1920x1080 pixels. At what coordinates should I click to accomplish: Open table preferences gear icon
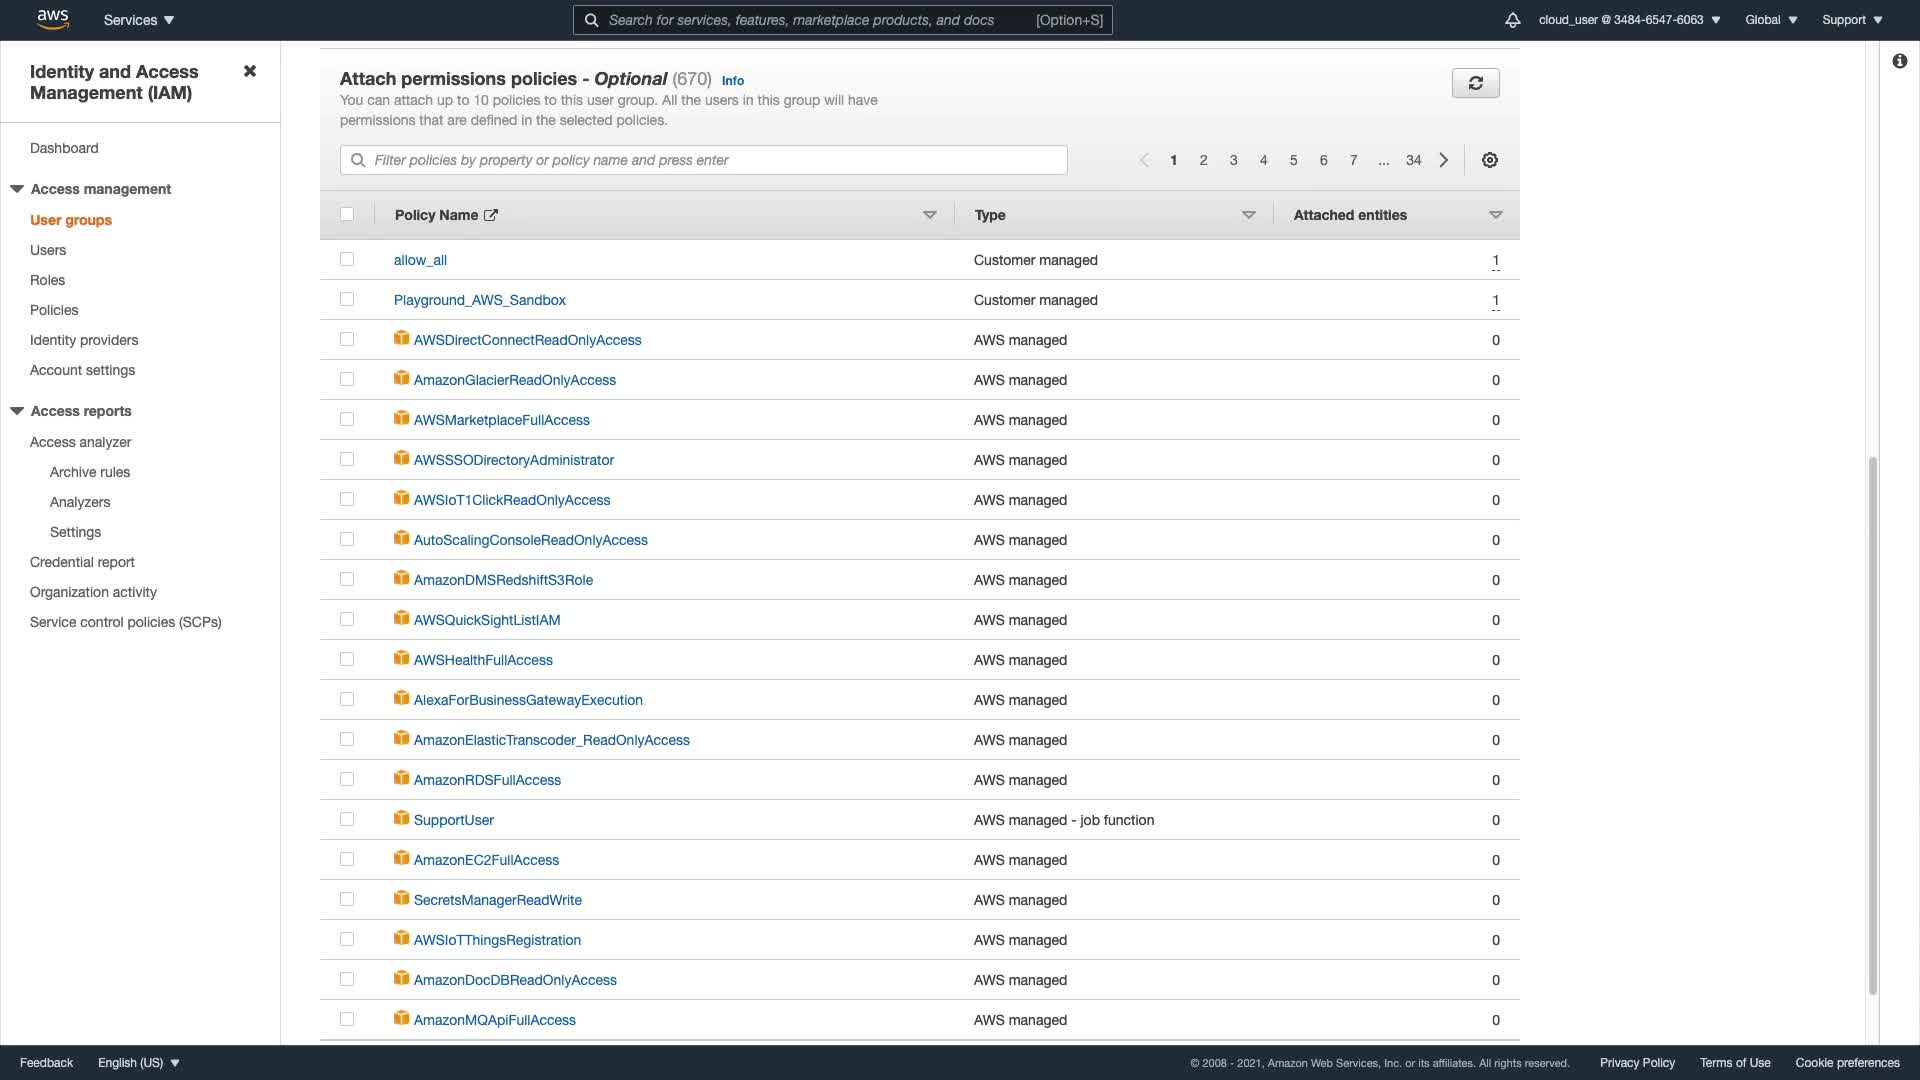(1489, 160)
